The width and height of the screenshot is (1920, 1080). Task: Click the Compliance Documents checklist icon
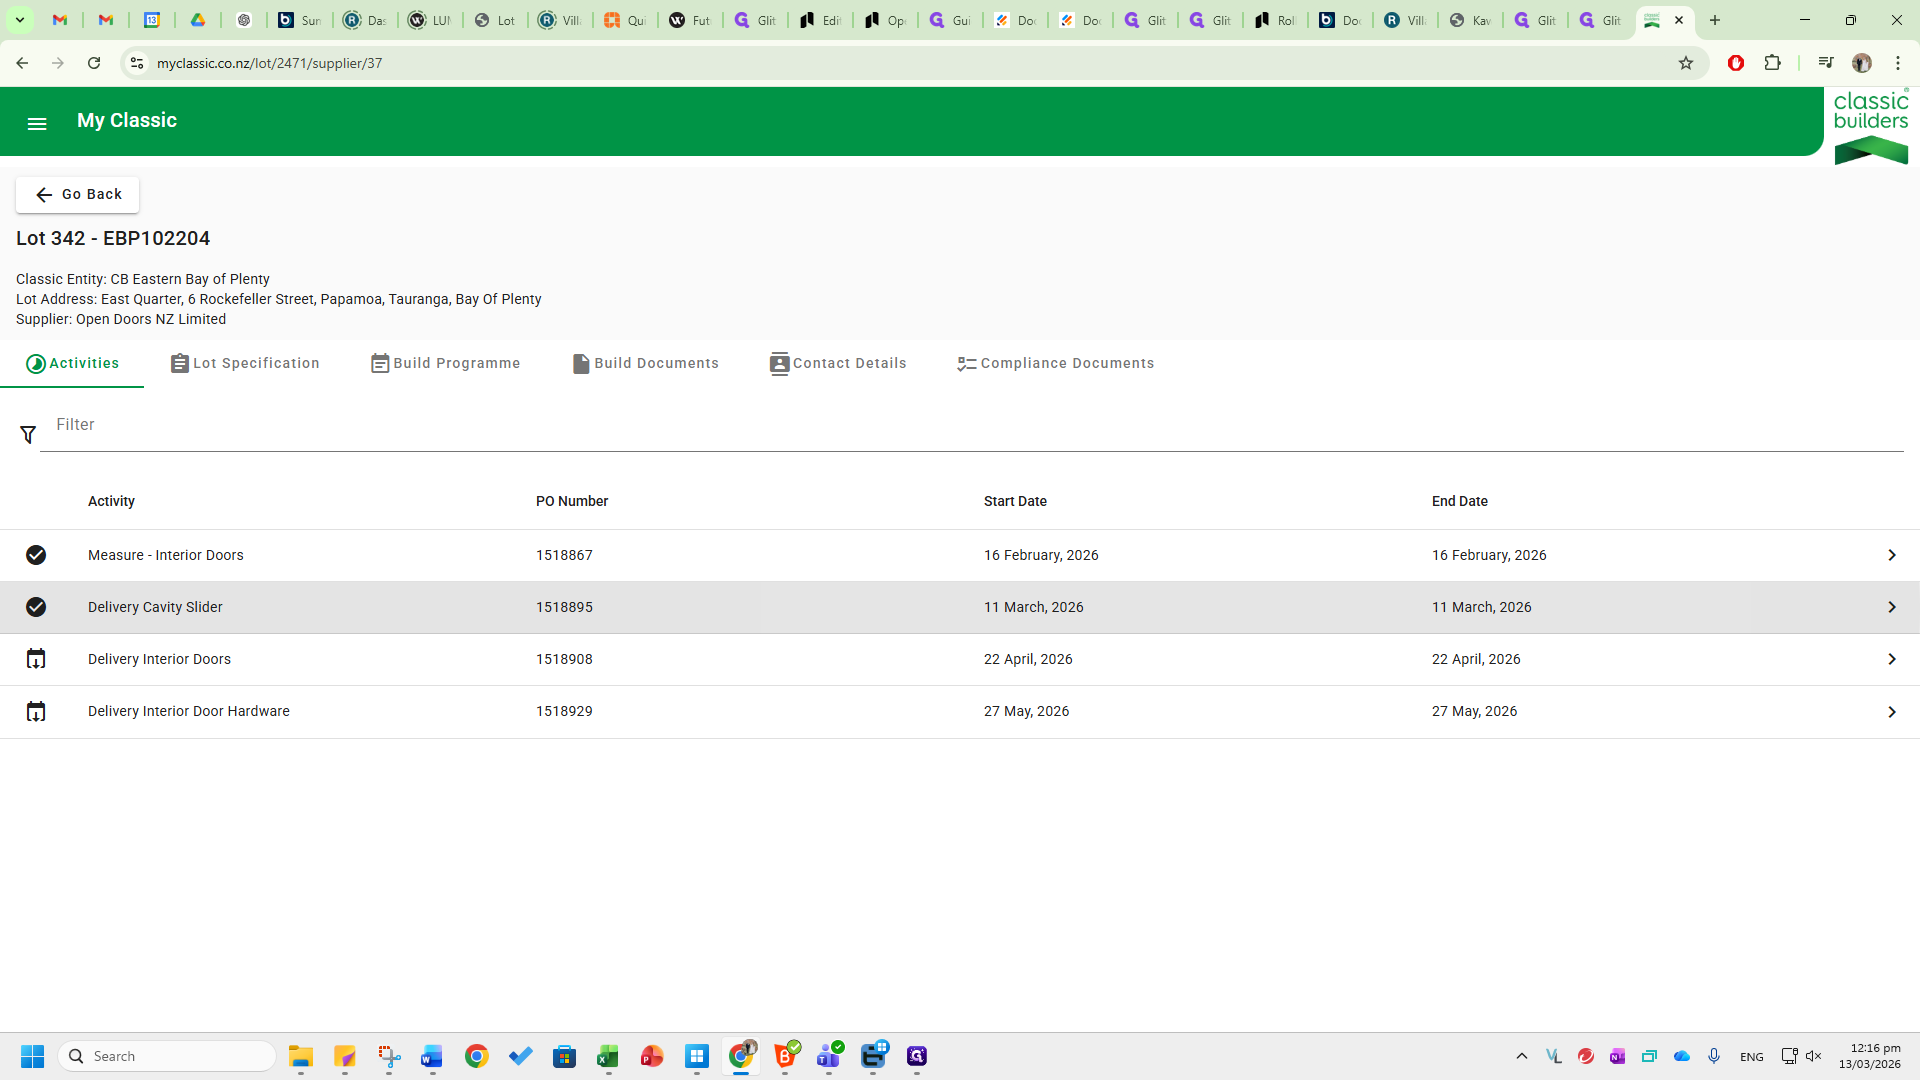(966, 364)
